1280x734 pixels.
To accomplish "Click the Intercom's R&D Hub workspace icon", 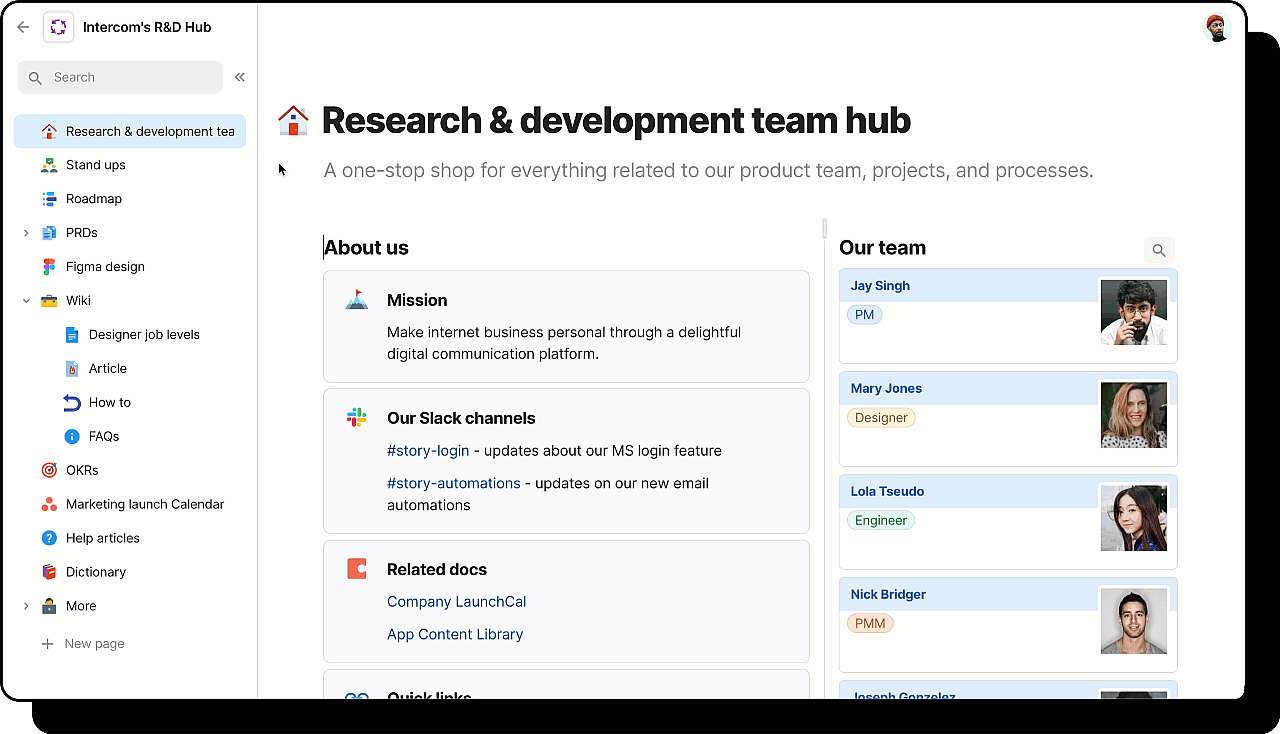I will point(58,27).
